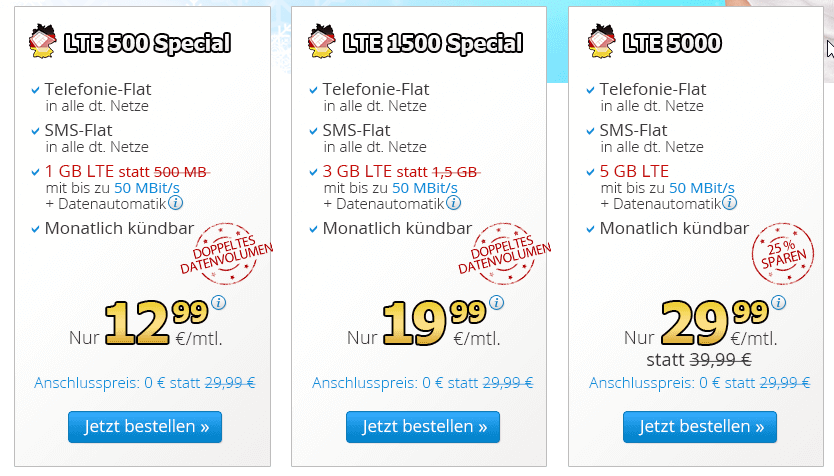Screen dimensions: 834x476
Task: Click Anschlusspreis link under LTE 5000
Action: (699, 383)
